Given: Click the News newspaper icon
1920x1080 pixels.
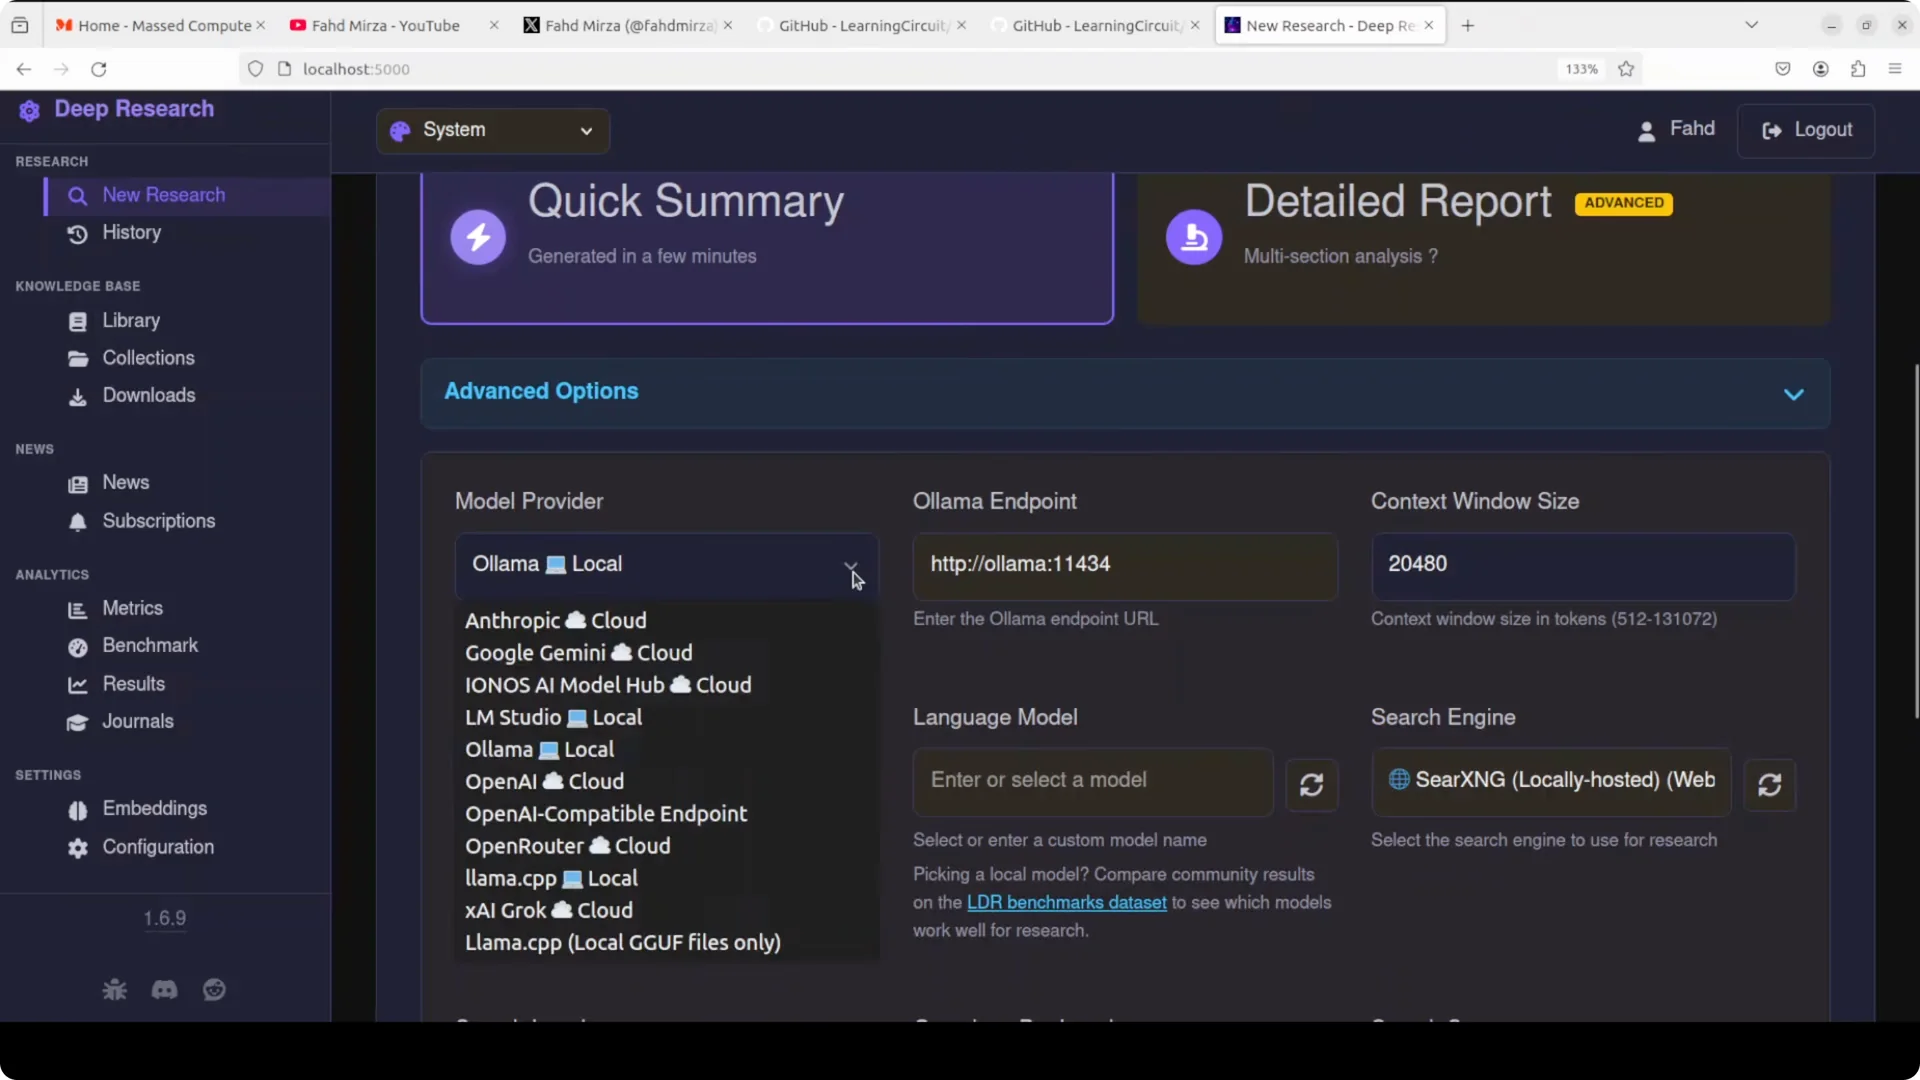Looking at the screenshot, I should tap(77, 484).
